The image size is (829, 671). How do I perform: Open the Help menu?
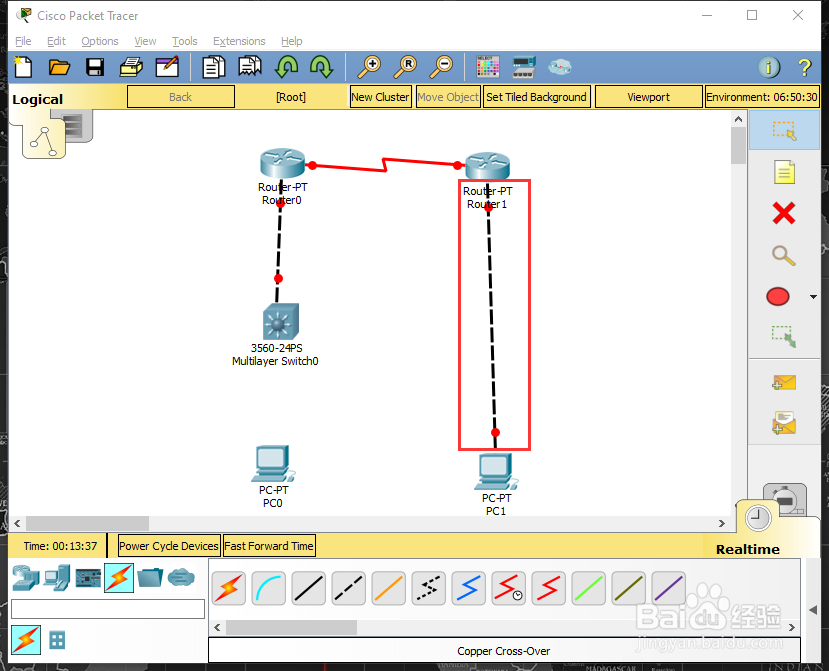click(x=291, y=41)
